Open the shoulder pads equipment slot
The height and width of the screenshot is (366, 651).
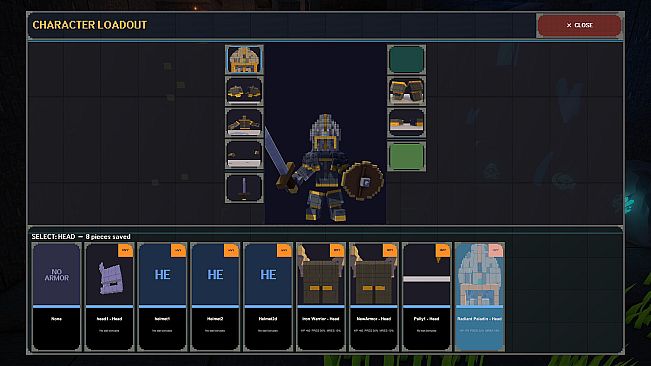[244, 91]
